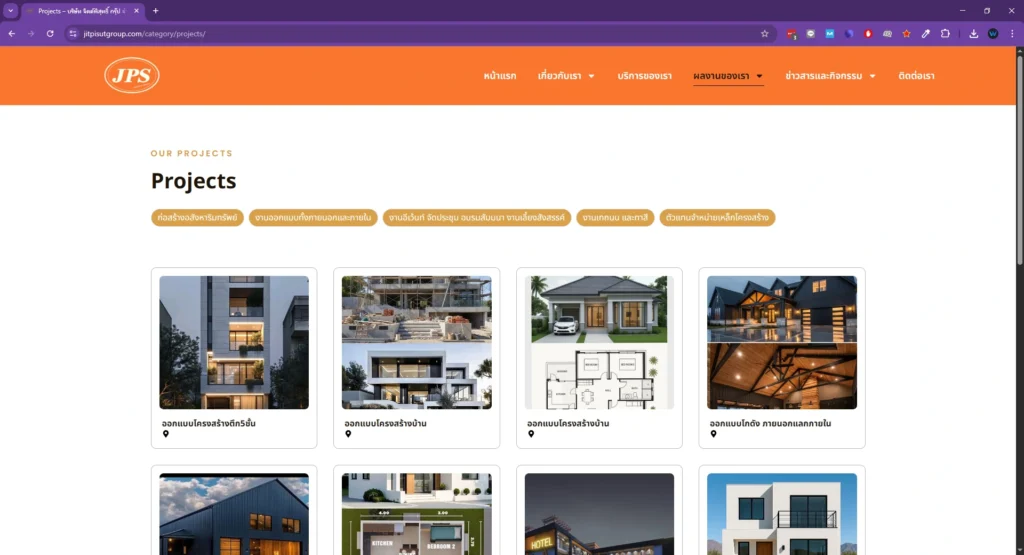Close the Projects browser tab
This screenshot has width=1024, height=555.
(x=136, y=10)
